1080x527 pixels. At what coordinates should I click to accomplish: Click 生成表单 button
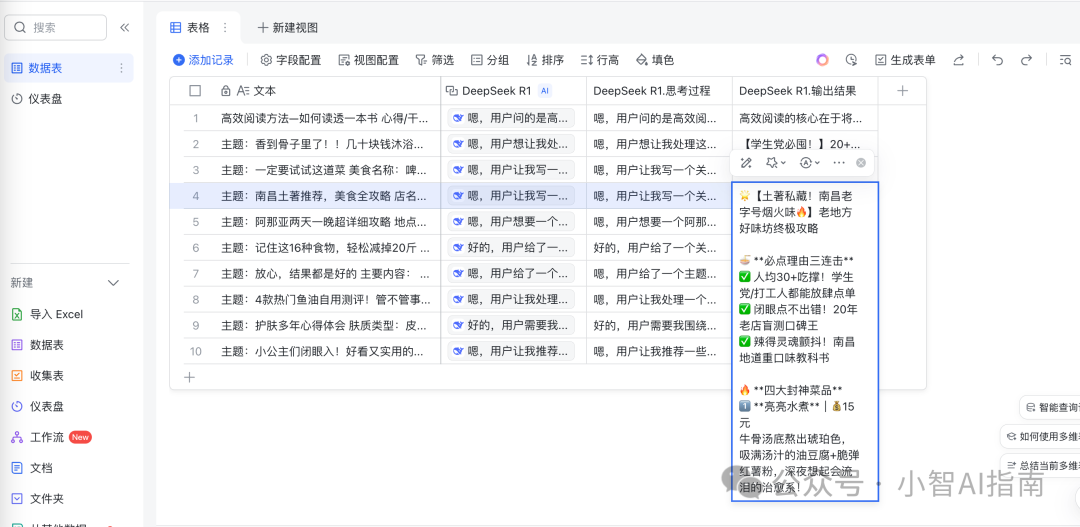tap(905, 60)
